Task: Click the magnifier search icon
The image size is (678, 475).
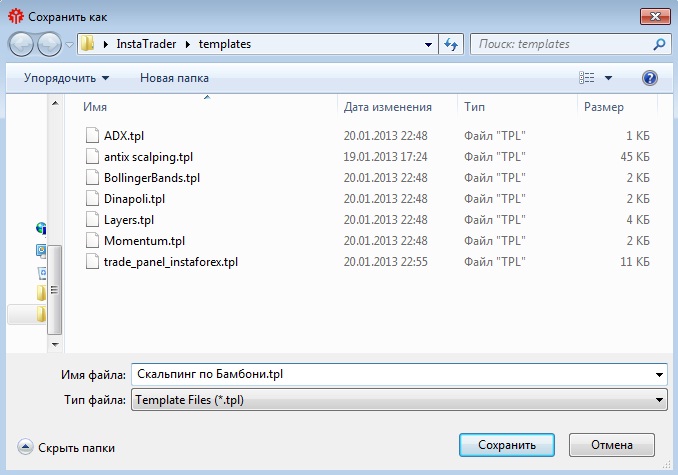Action: point(659,44)
